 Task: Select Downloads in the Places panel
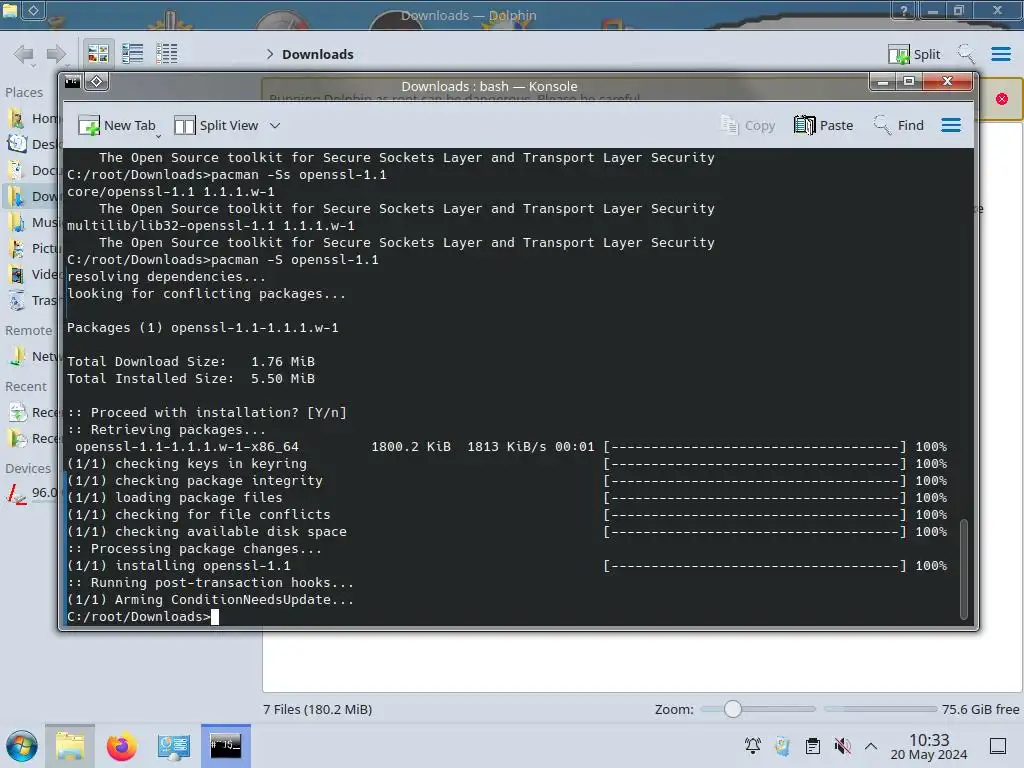click(x=31, y=197)
